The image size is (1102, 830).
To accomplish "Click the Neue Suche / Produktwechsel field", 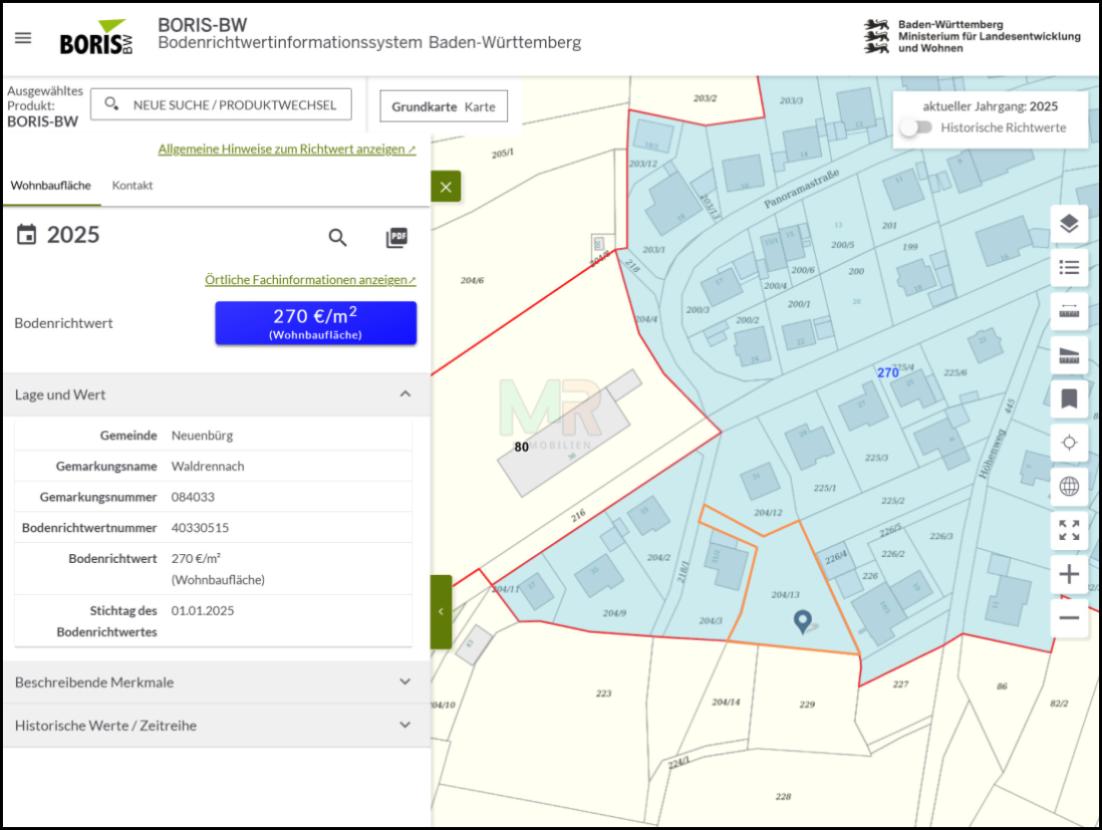I will [221, 105].
